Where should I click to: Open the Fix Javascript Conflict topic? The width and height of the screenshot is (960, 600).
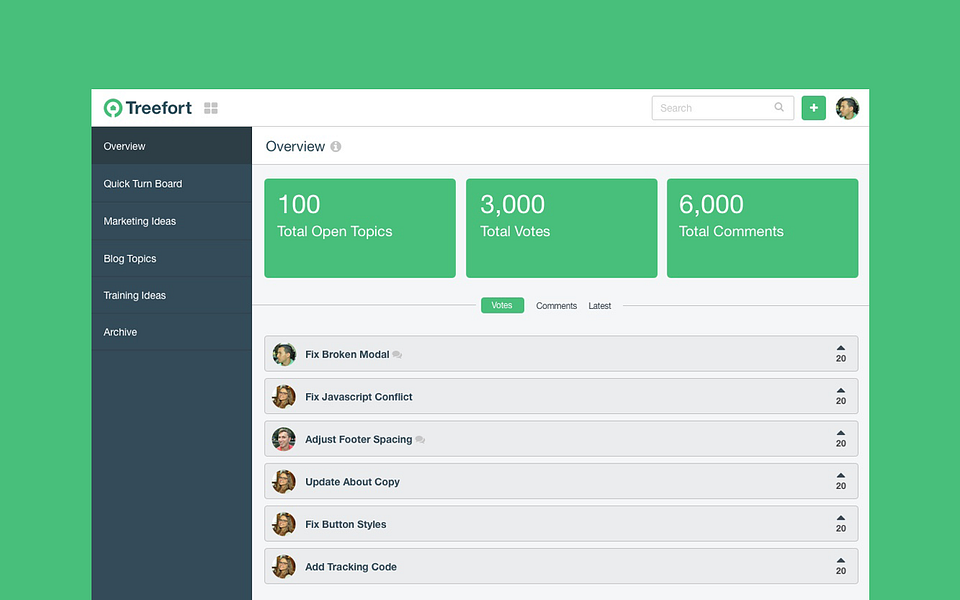pyautogui.click(x=561, y=396)
